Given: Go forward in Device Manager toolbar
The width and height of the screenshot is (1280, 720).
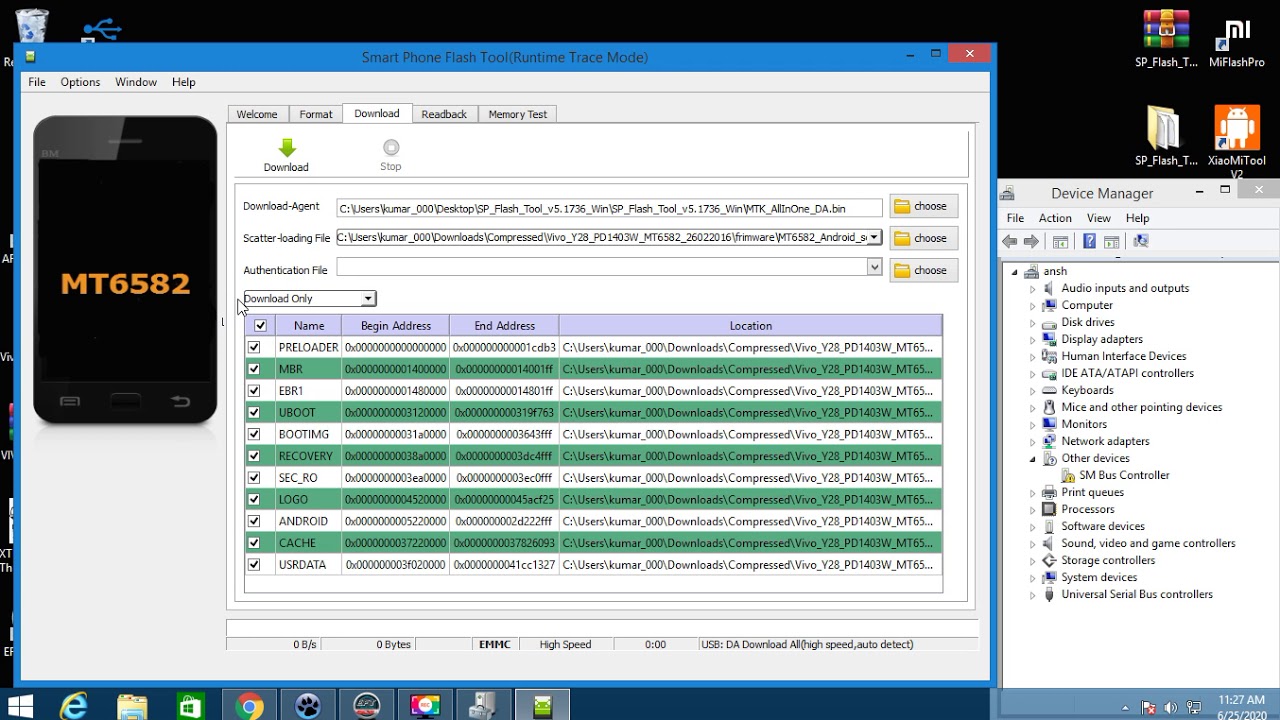Looking at the screenshot, I should (1033, 241).
